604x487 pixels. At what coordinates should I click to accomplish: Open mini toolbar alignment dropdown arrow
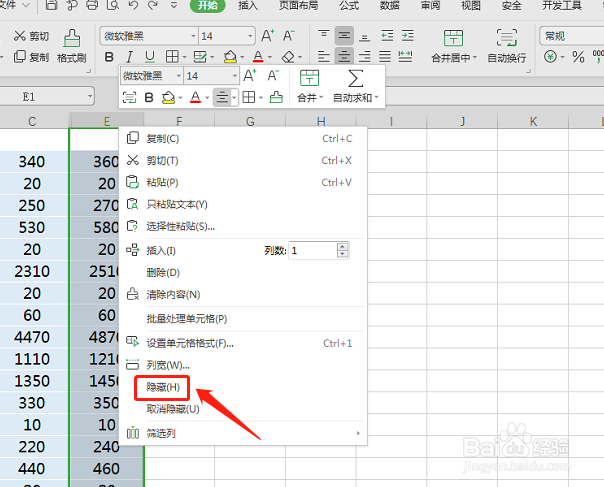(x=234, y=97)
